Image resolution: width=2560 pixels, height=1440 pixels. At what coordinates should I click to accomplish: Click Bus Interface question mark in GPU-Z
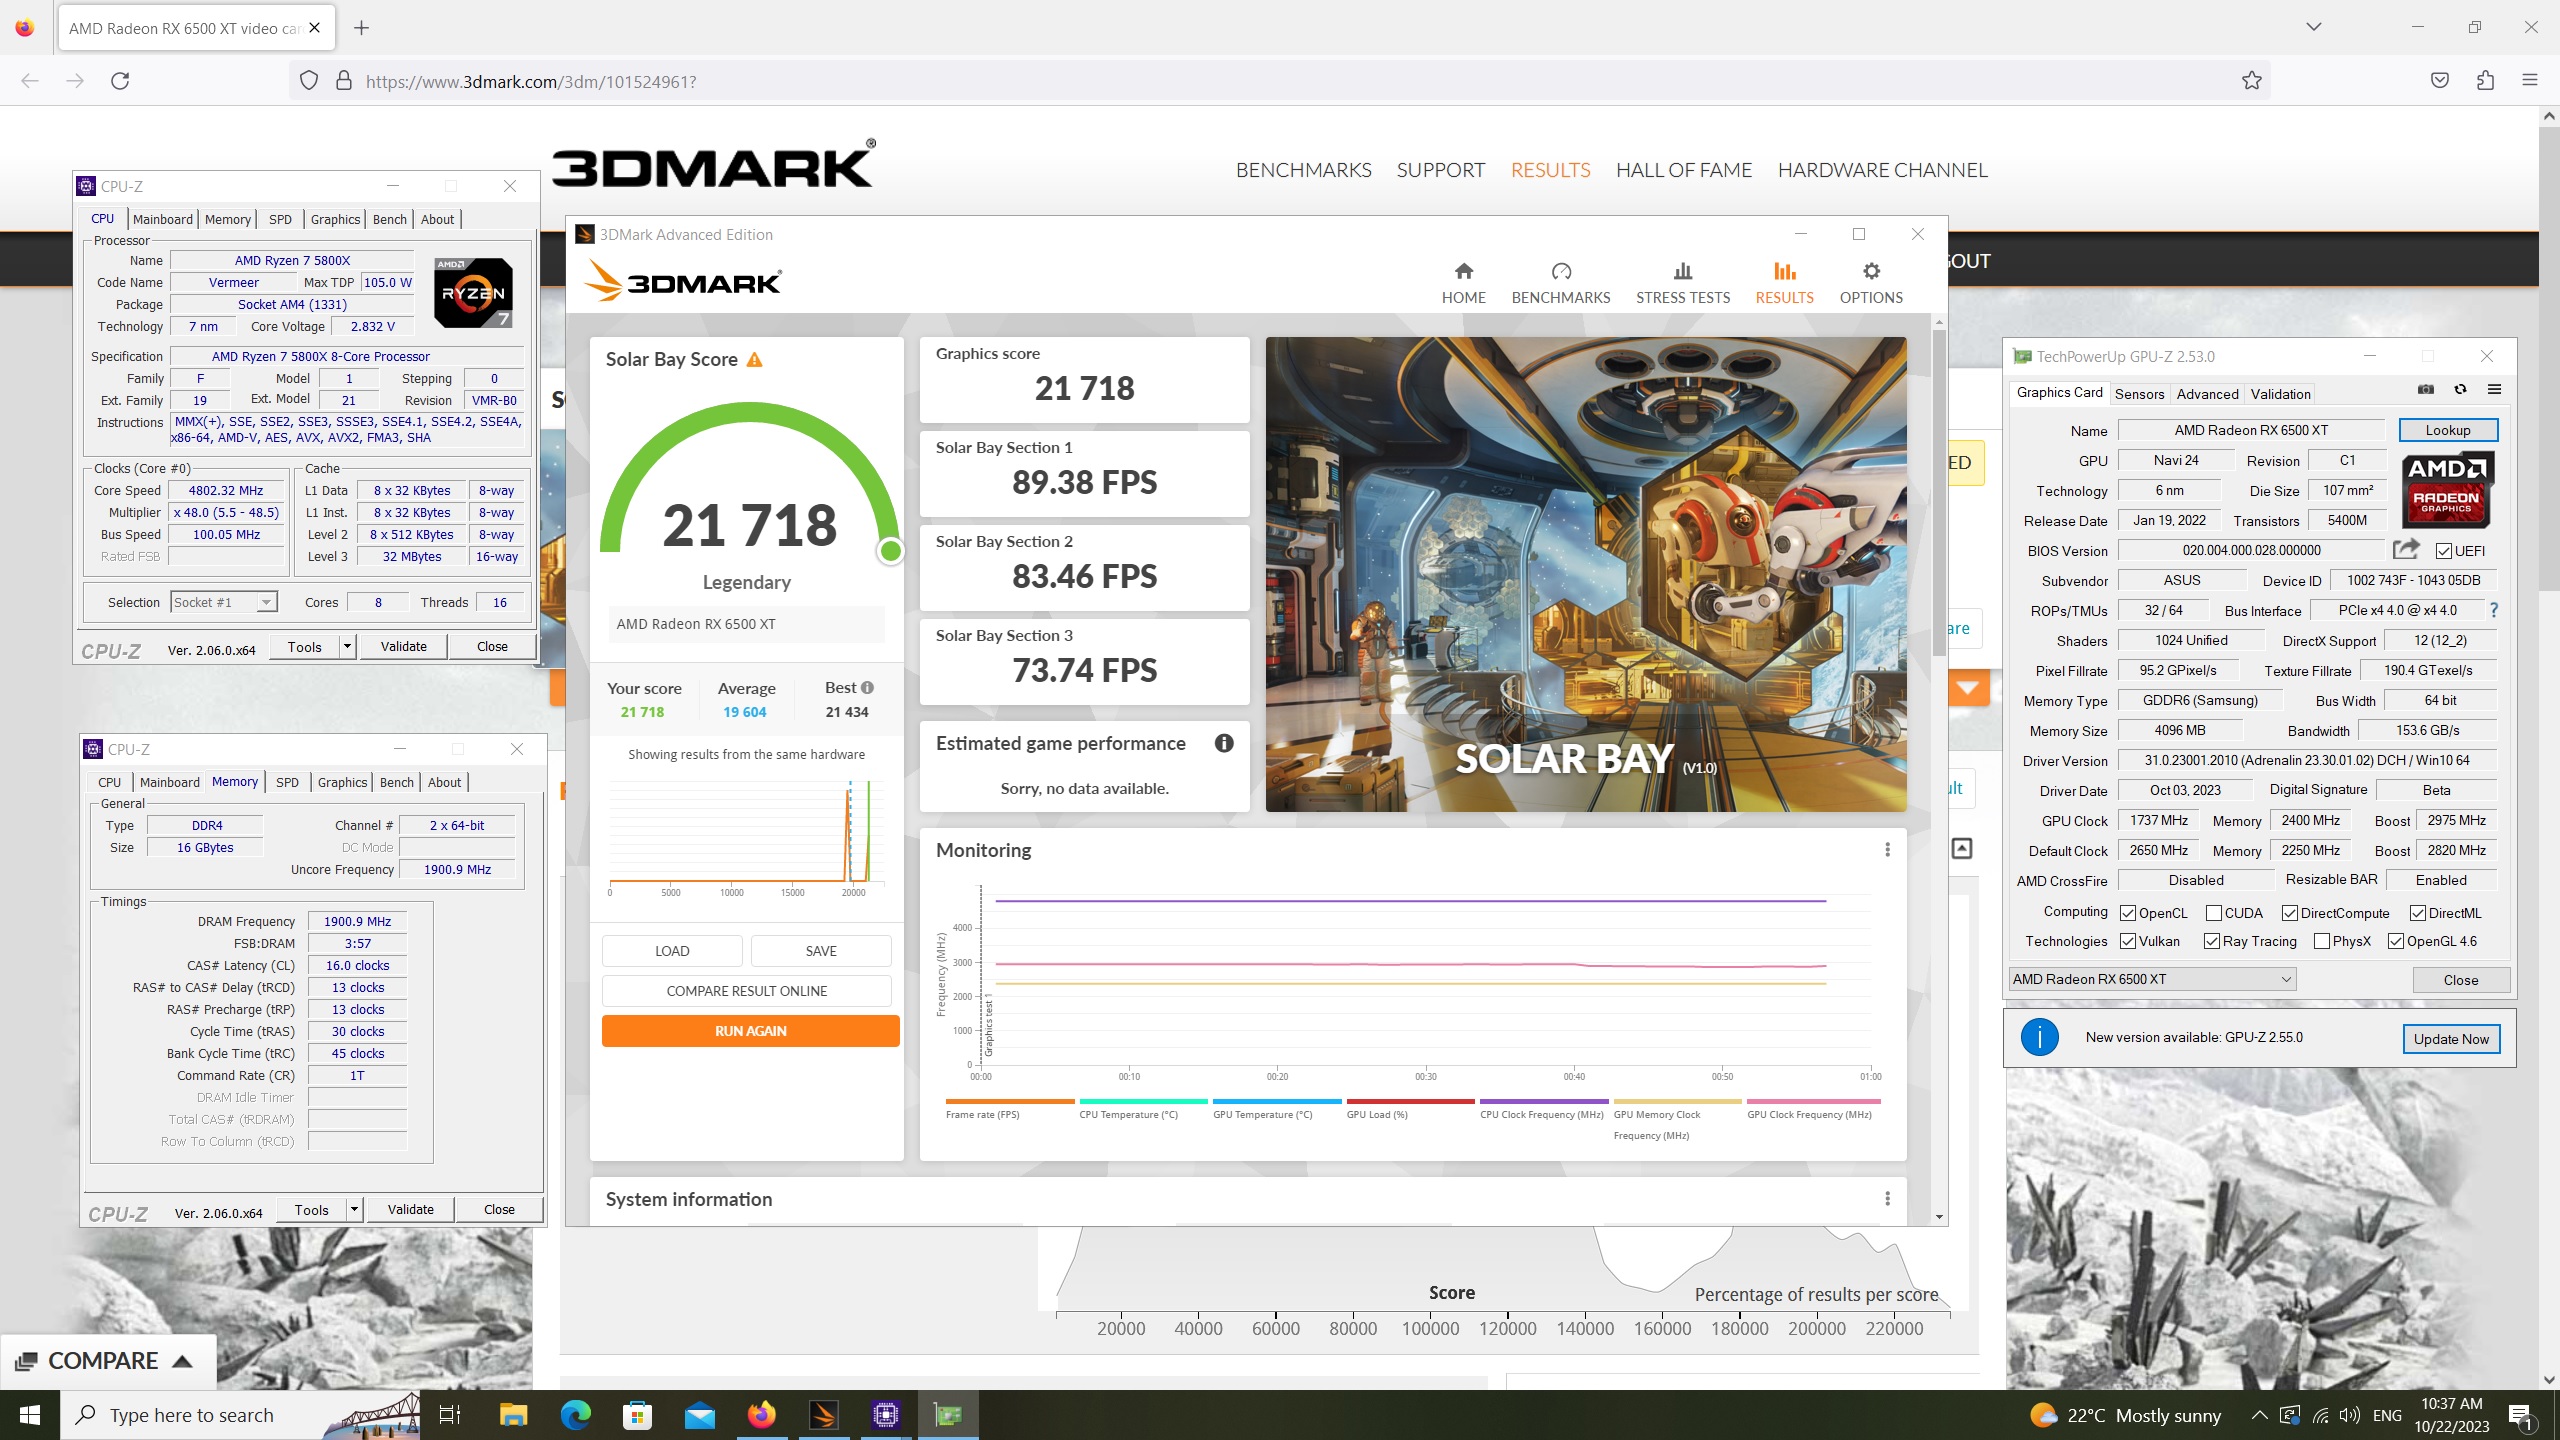(x=2494, y=610)
